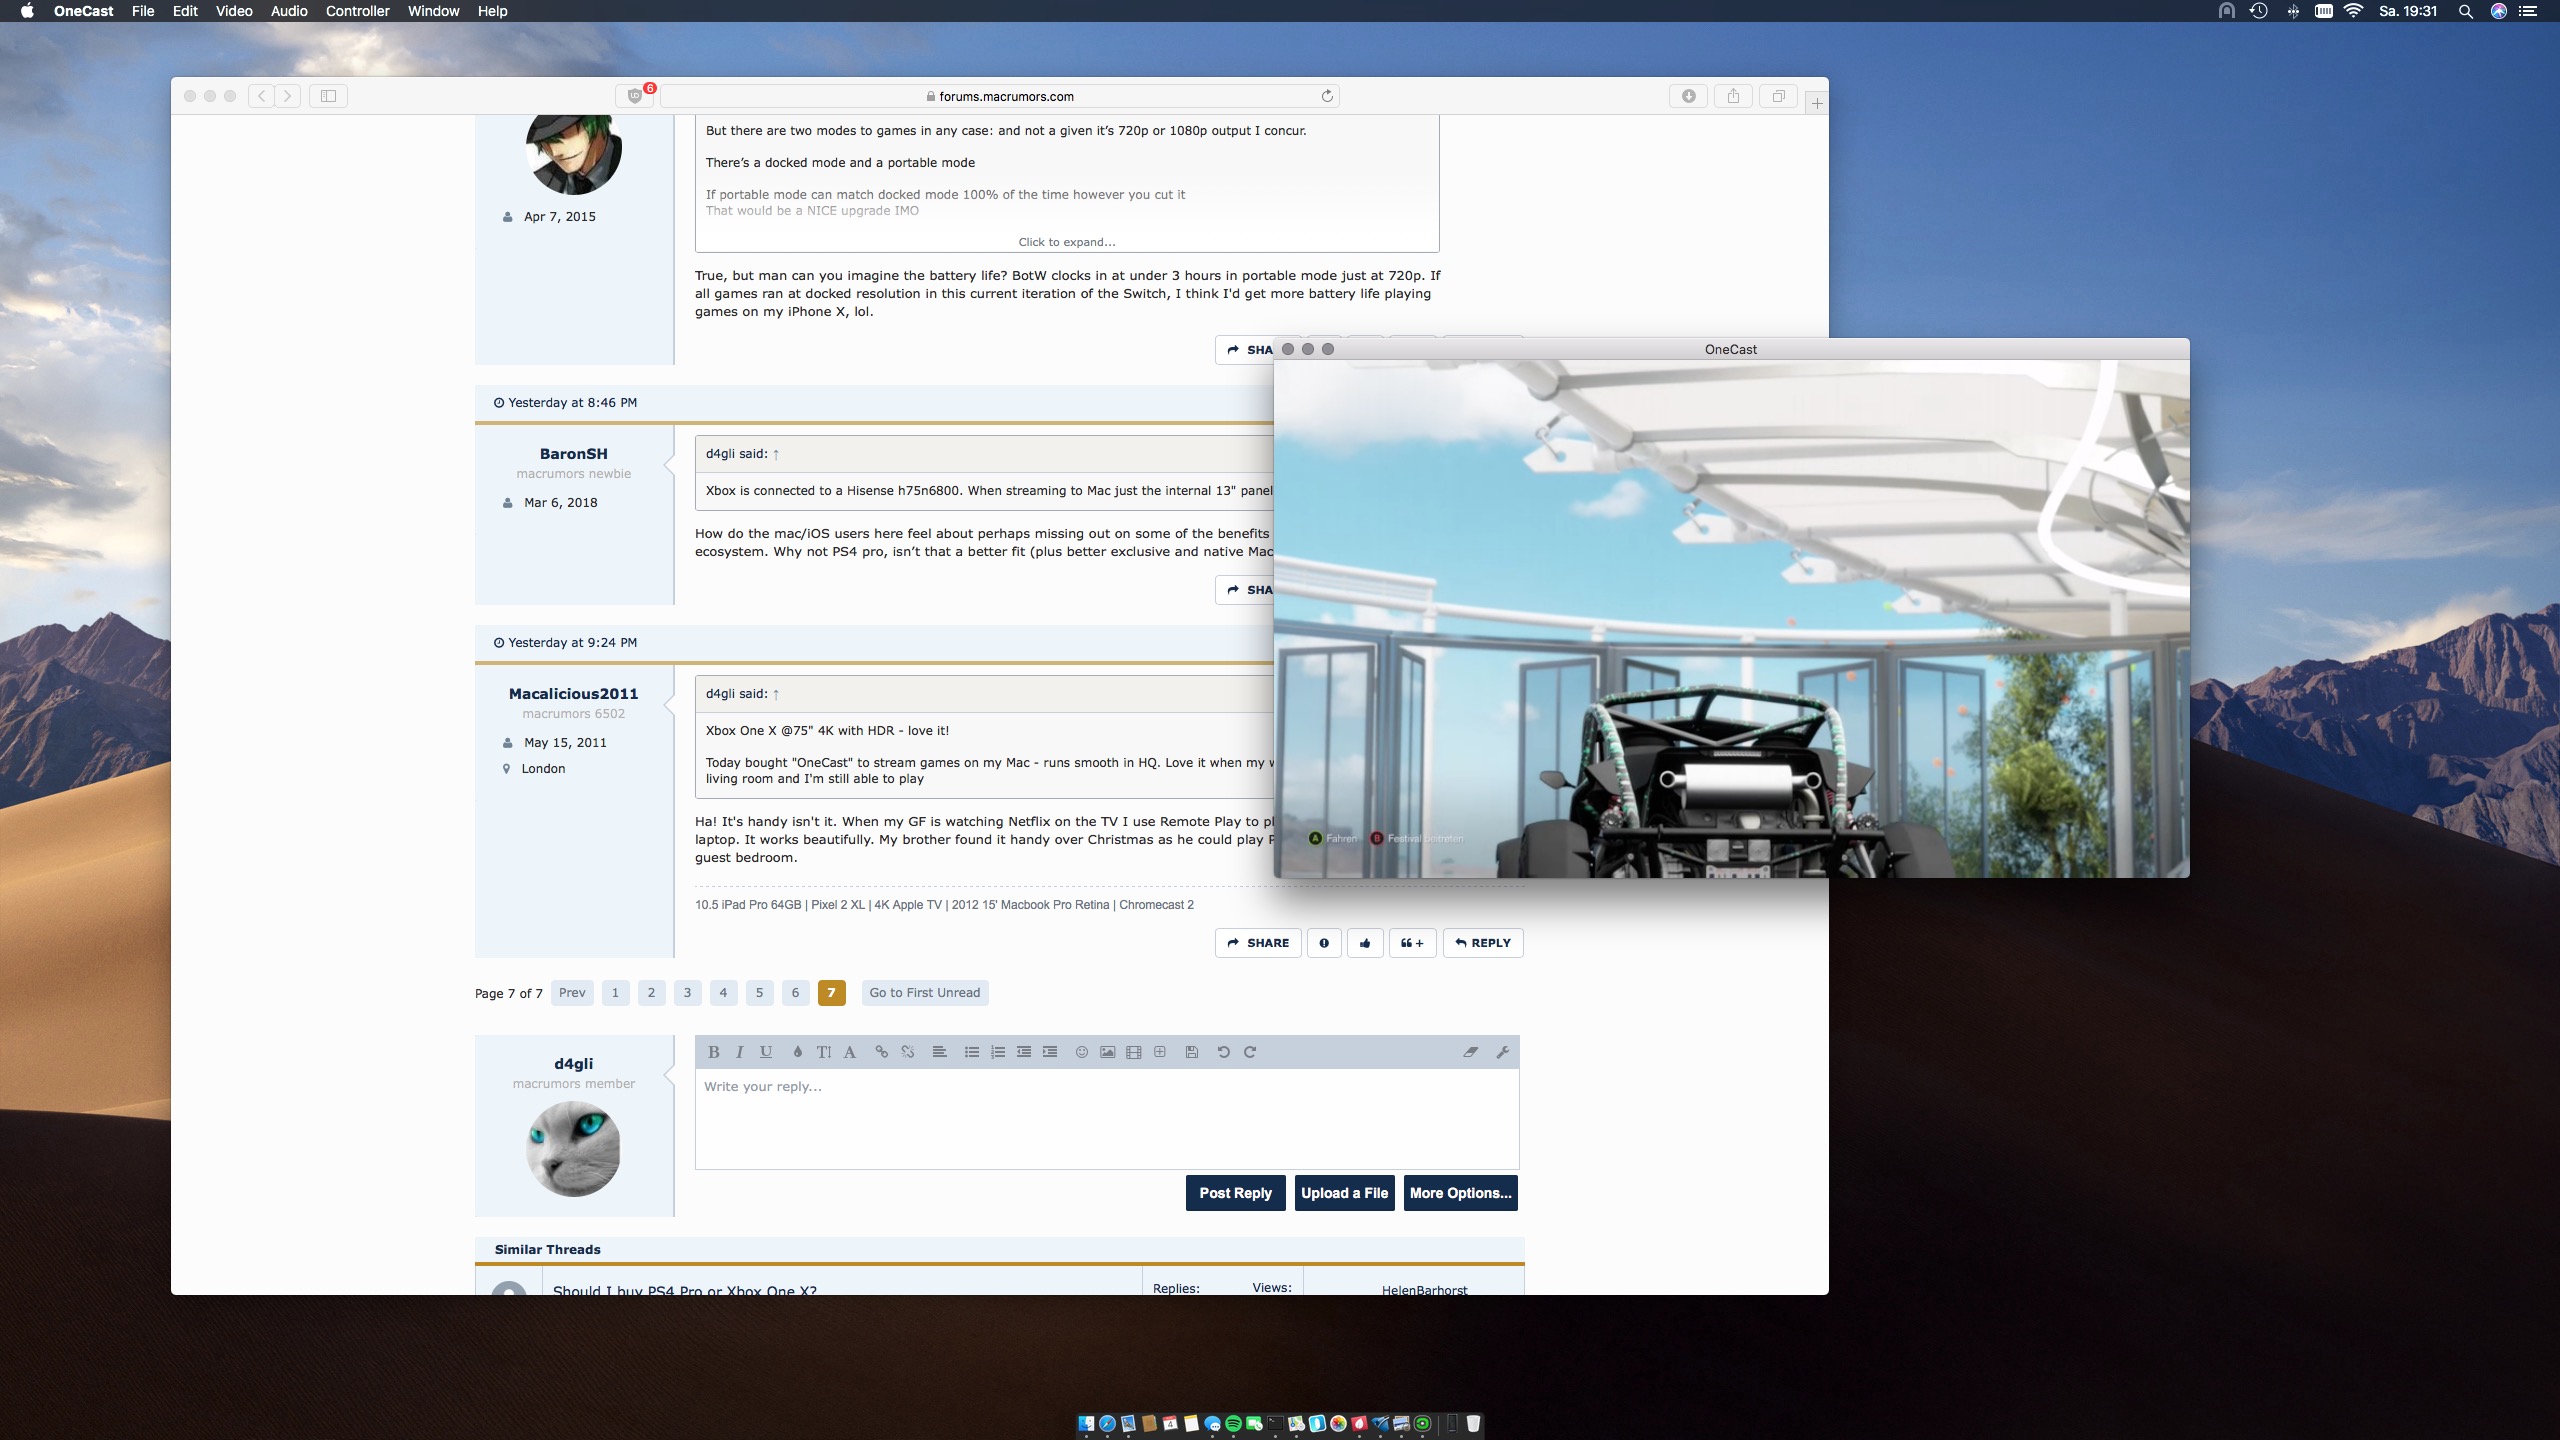Open the font size dropdown

(823, 1052)
